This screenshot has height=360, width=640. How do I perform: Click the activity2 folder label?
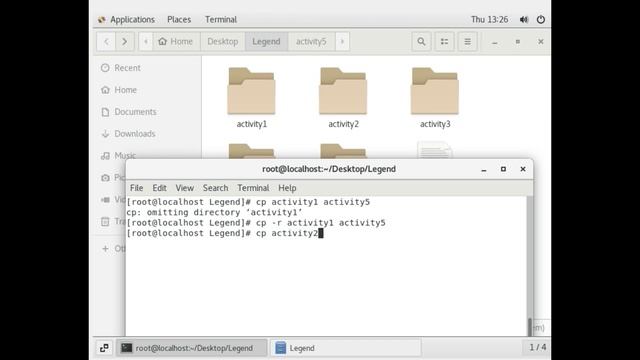343,124
